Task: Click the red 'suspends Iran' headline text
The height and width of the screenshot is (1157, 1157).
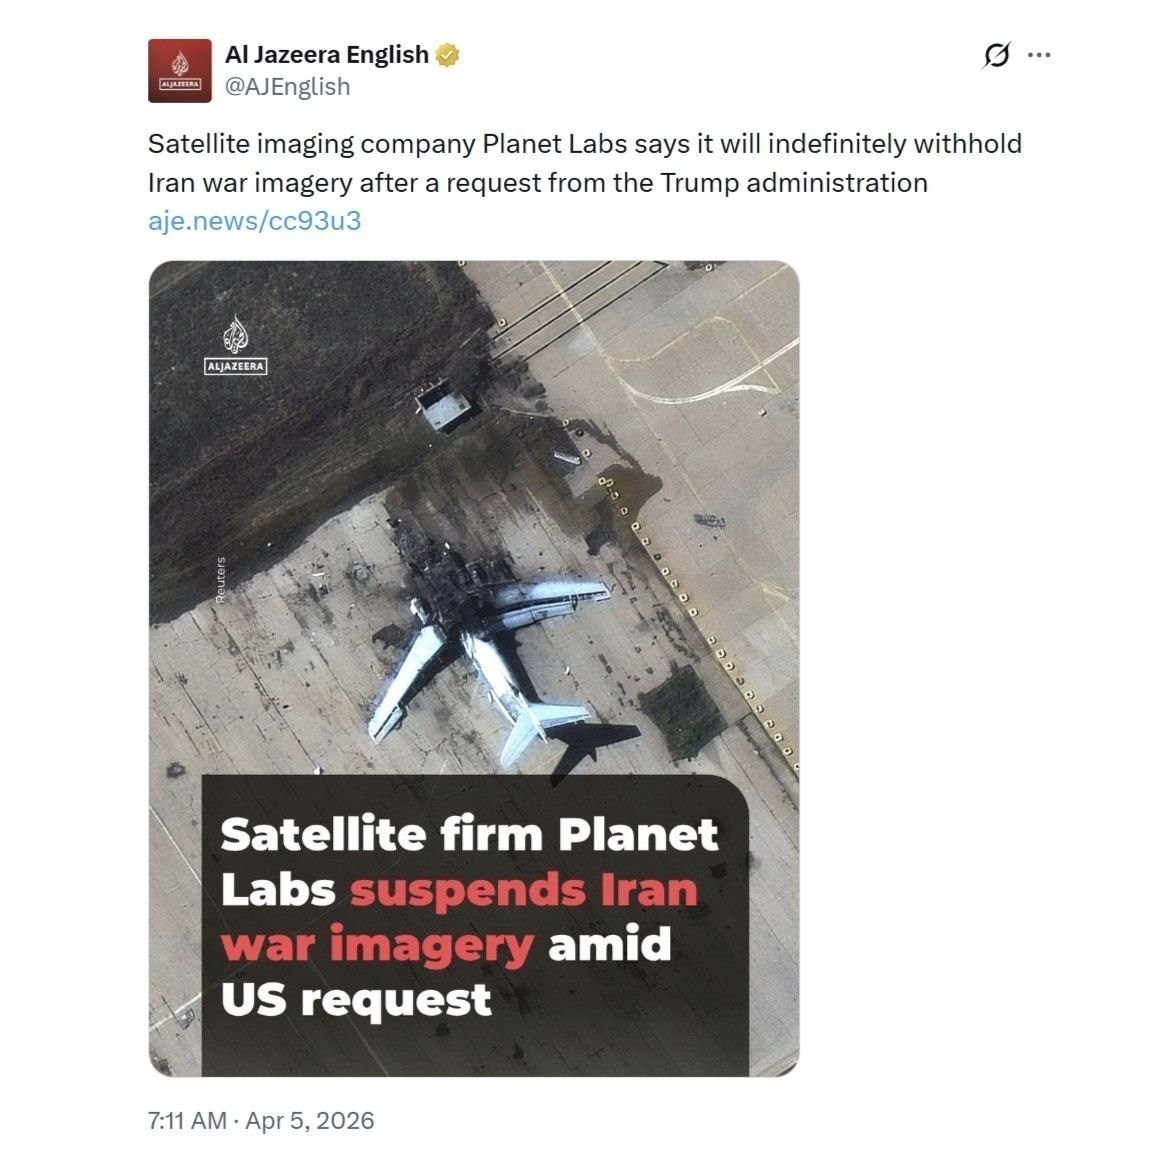Action: coord(524,890)
